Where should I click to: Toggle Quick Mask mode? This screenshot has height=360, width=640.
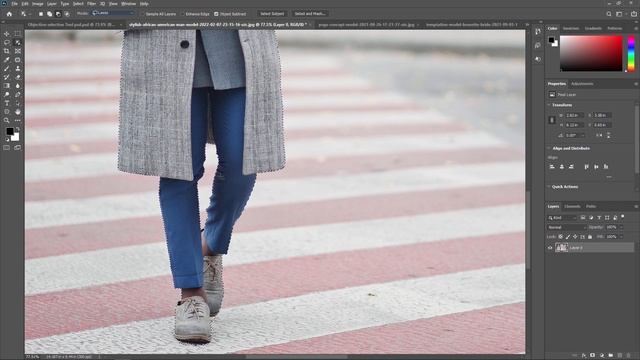[7, 148]
